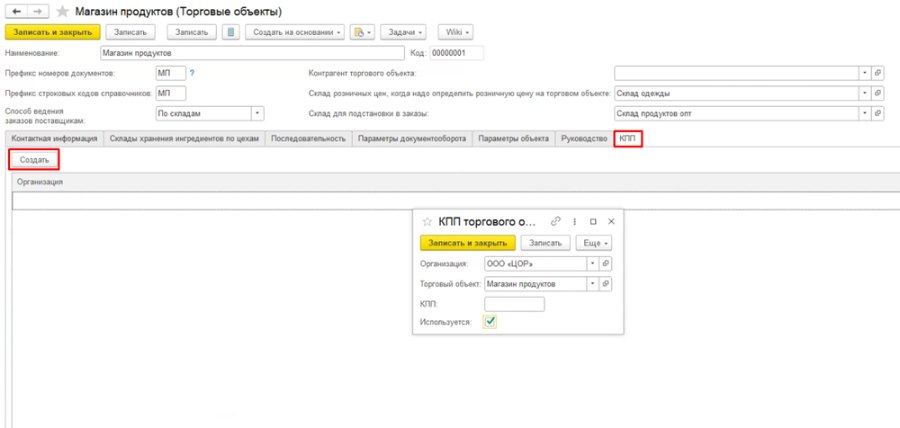Click Префикс строковых кодов справочников field
The width and height of the screenshot is (900, 428).
(170, 94)
